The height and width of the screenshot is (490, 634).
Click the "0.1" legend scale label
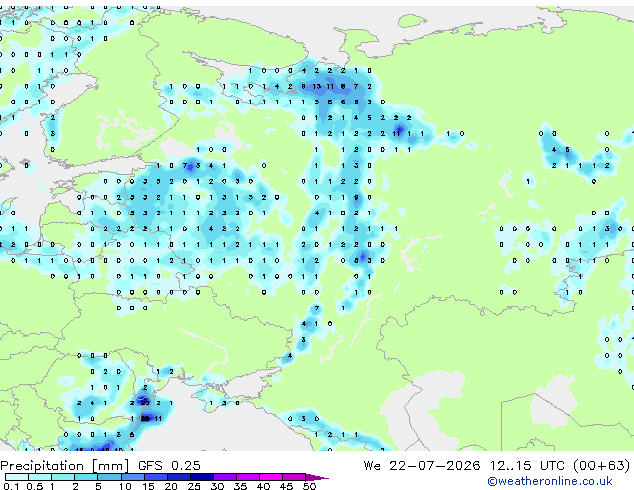[x=11, y=486]
